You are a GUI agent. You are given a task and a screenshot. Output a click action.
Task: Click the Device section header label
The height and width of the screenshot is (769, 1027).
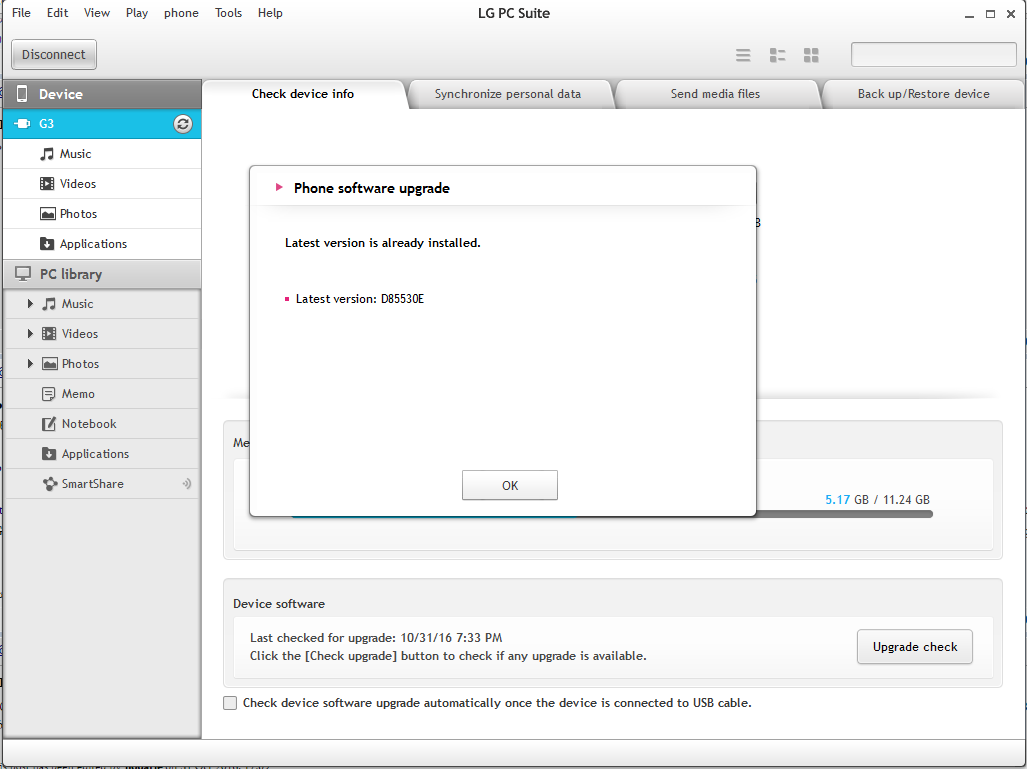coord(61,94)
